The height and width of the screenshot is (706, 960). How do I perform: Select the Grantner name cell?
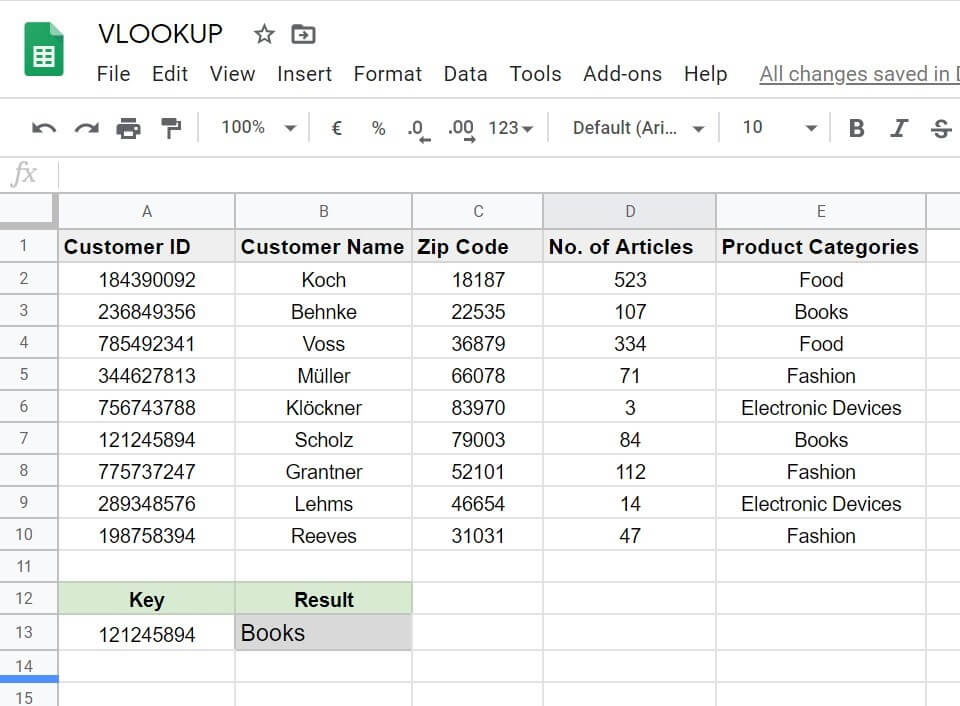point(324,471)
